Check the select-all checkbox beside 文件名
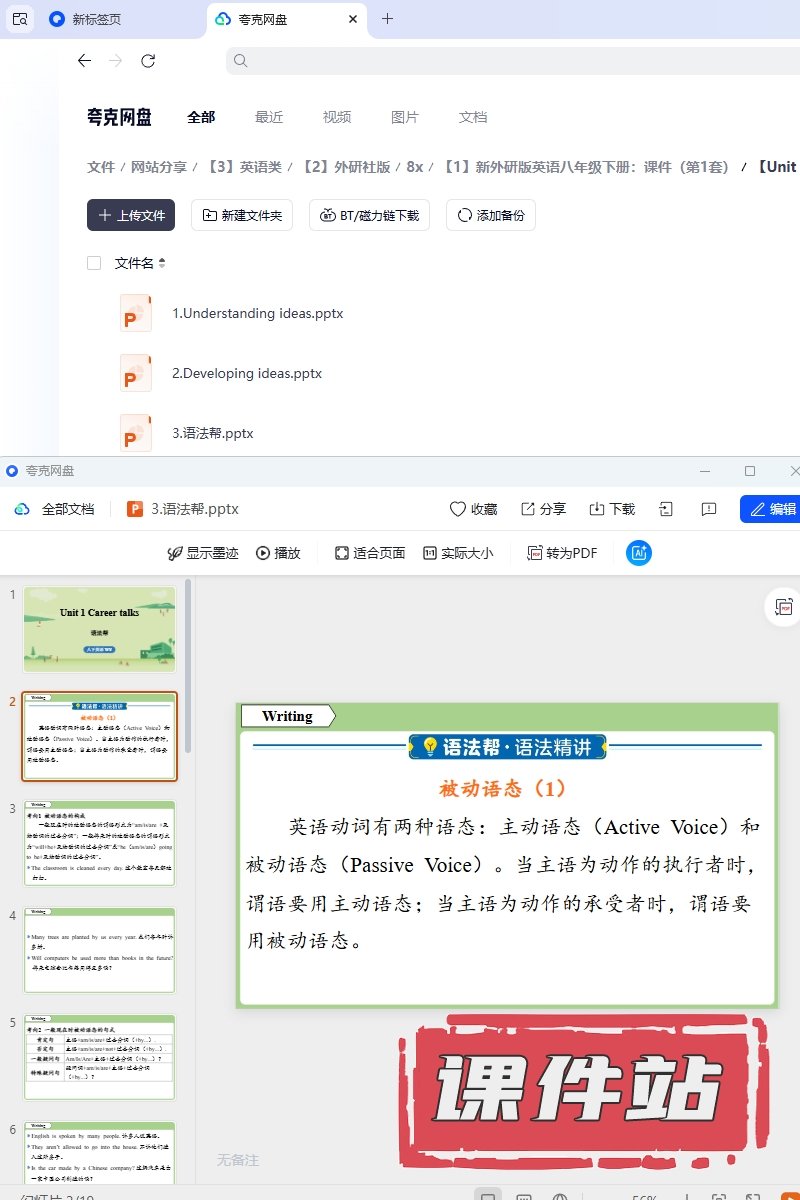 click(94, 263)
